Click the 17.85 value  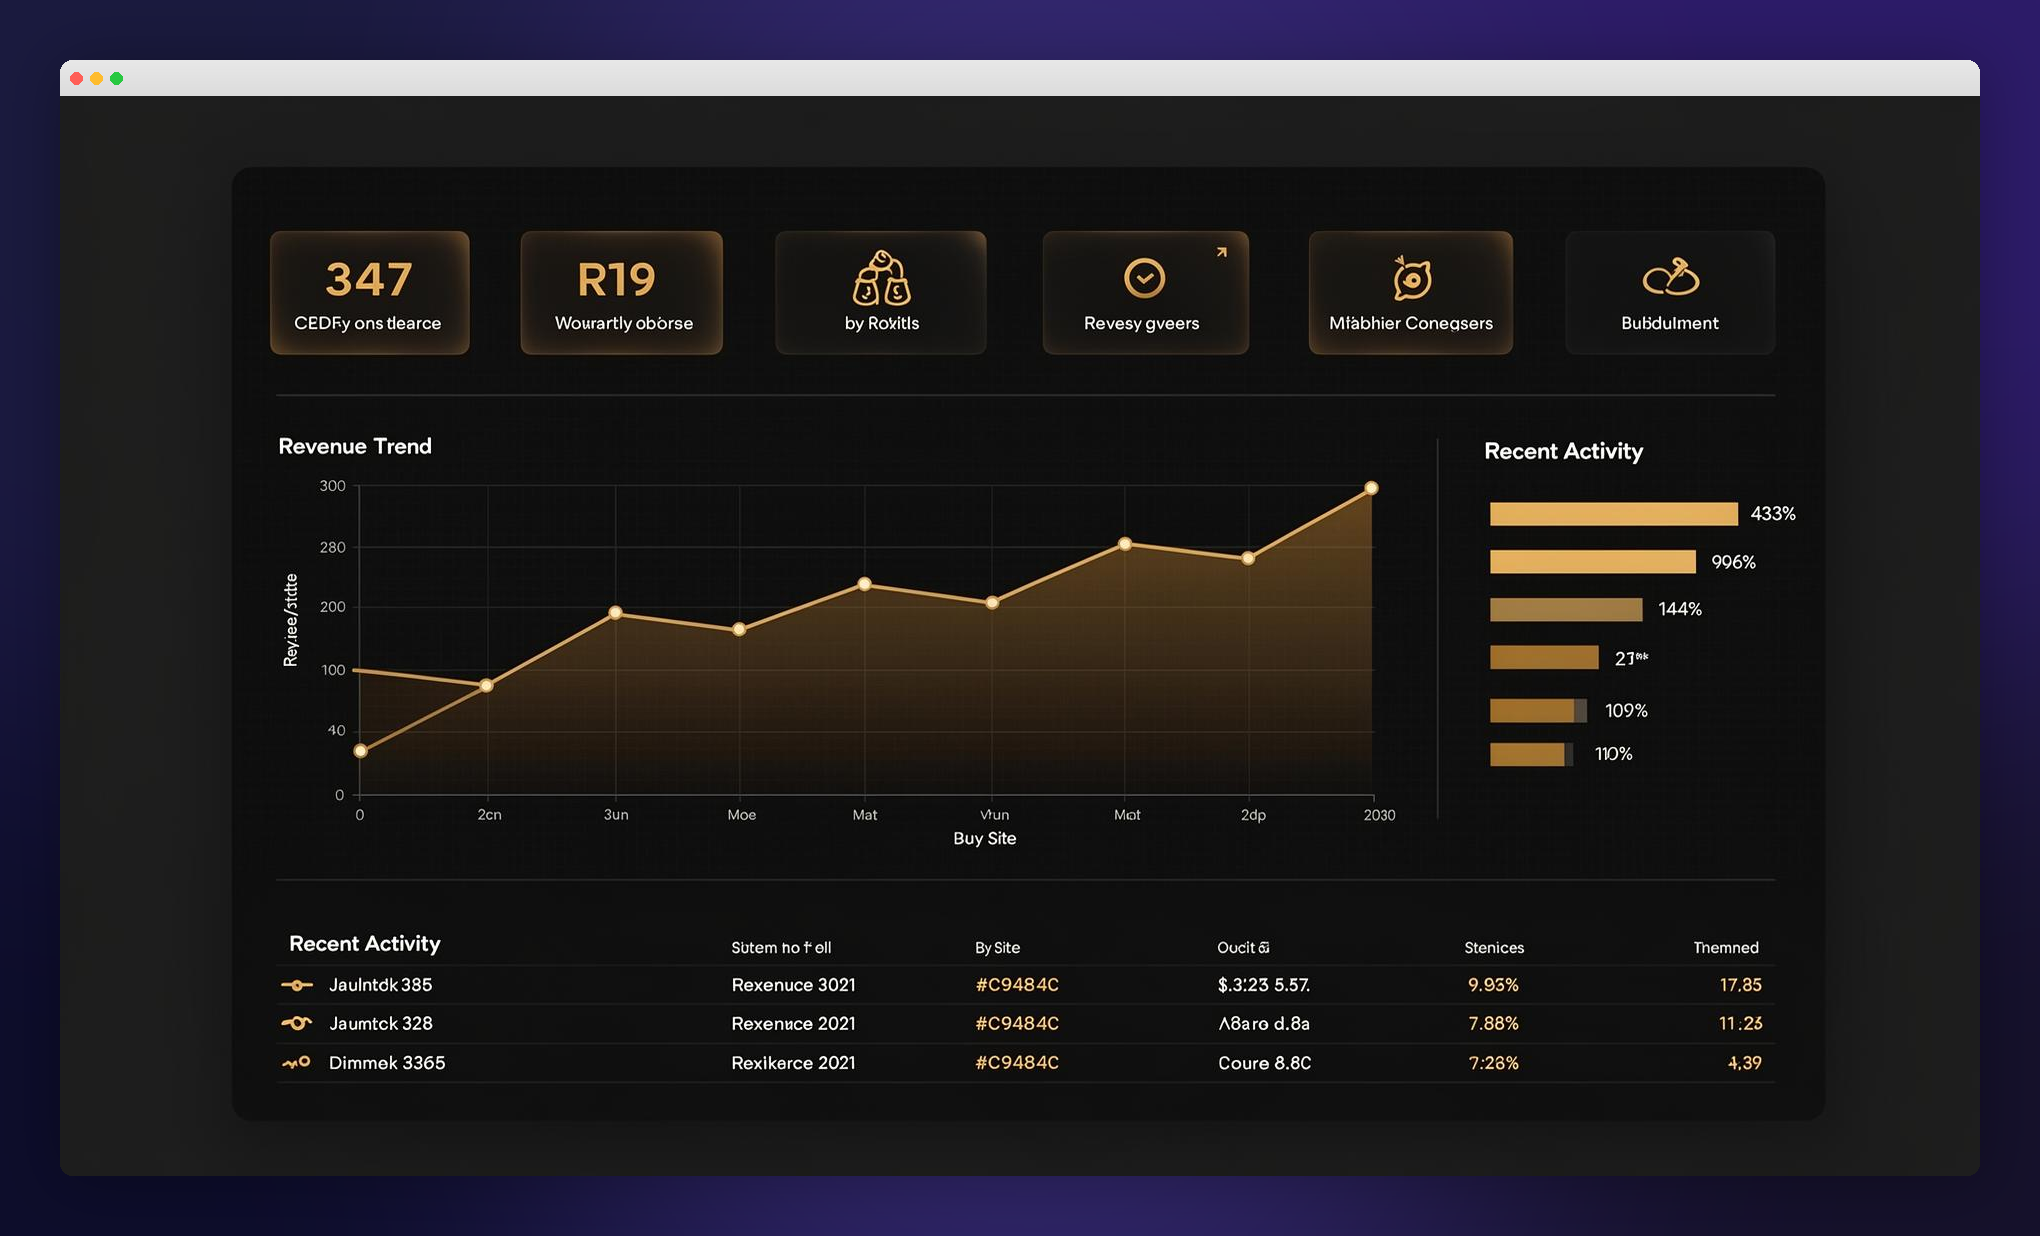pyautogui.click(x=1740, y=985)
